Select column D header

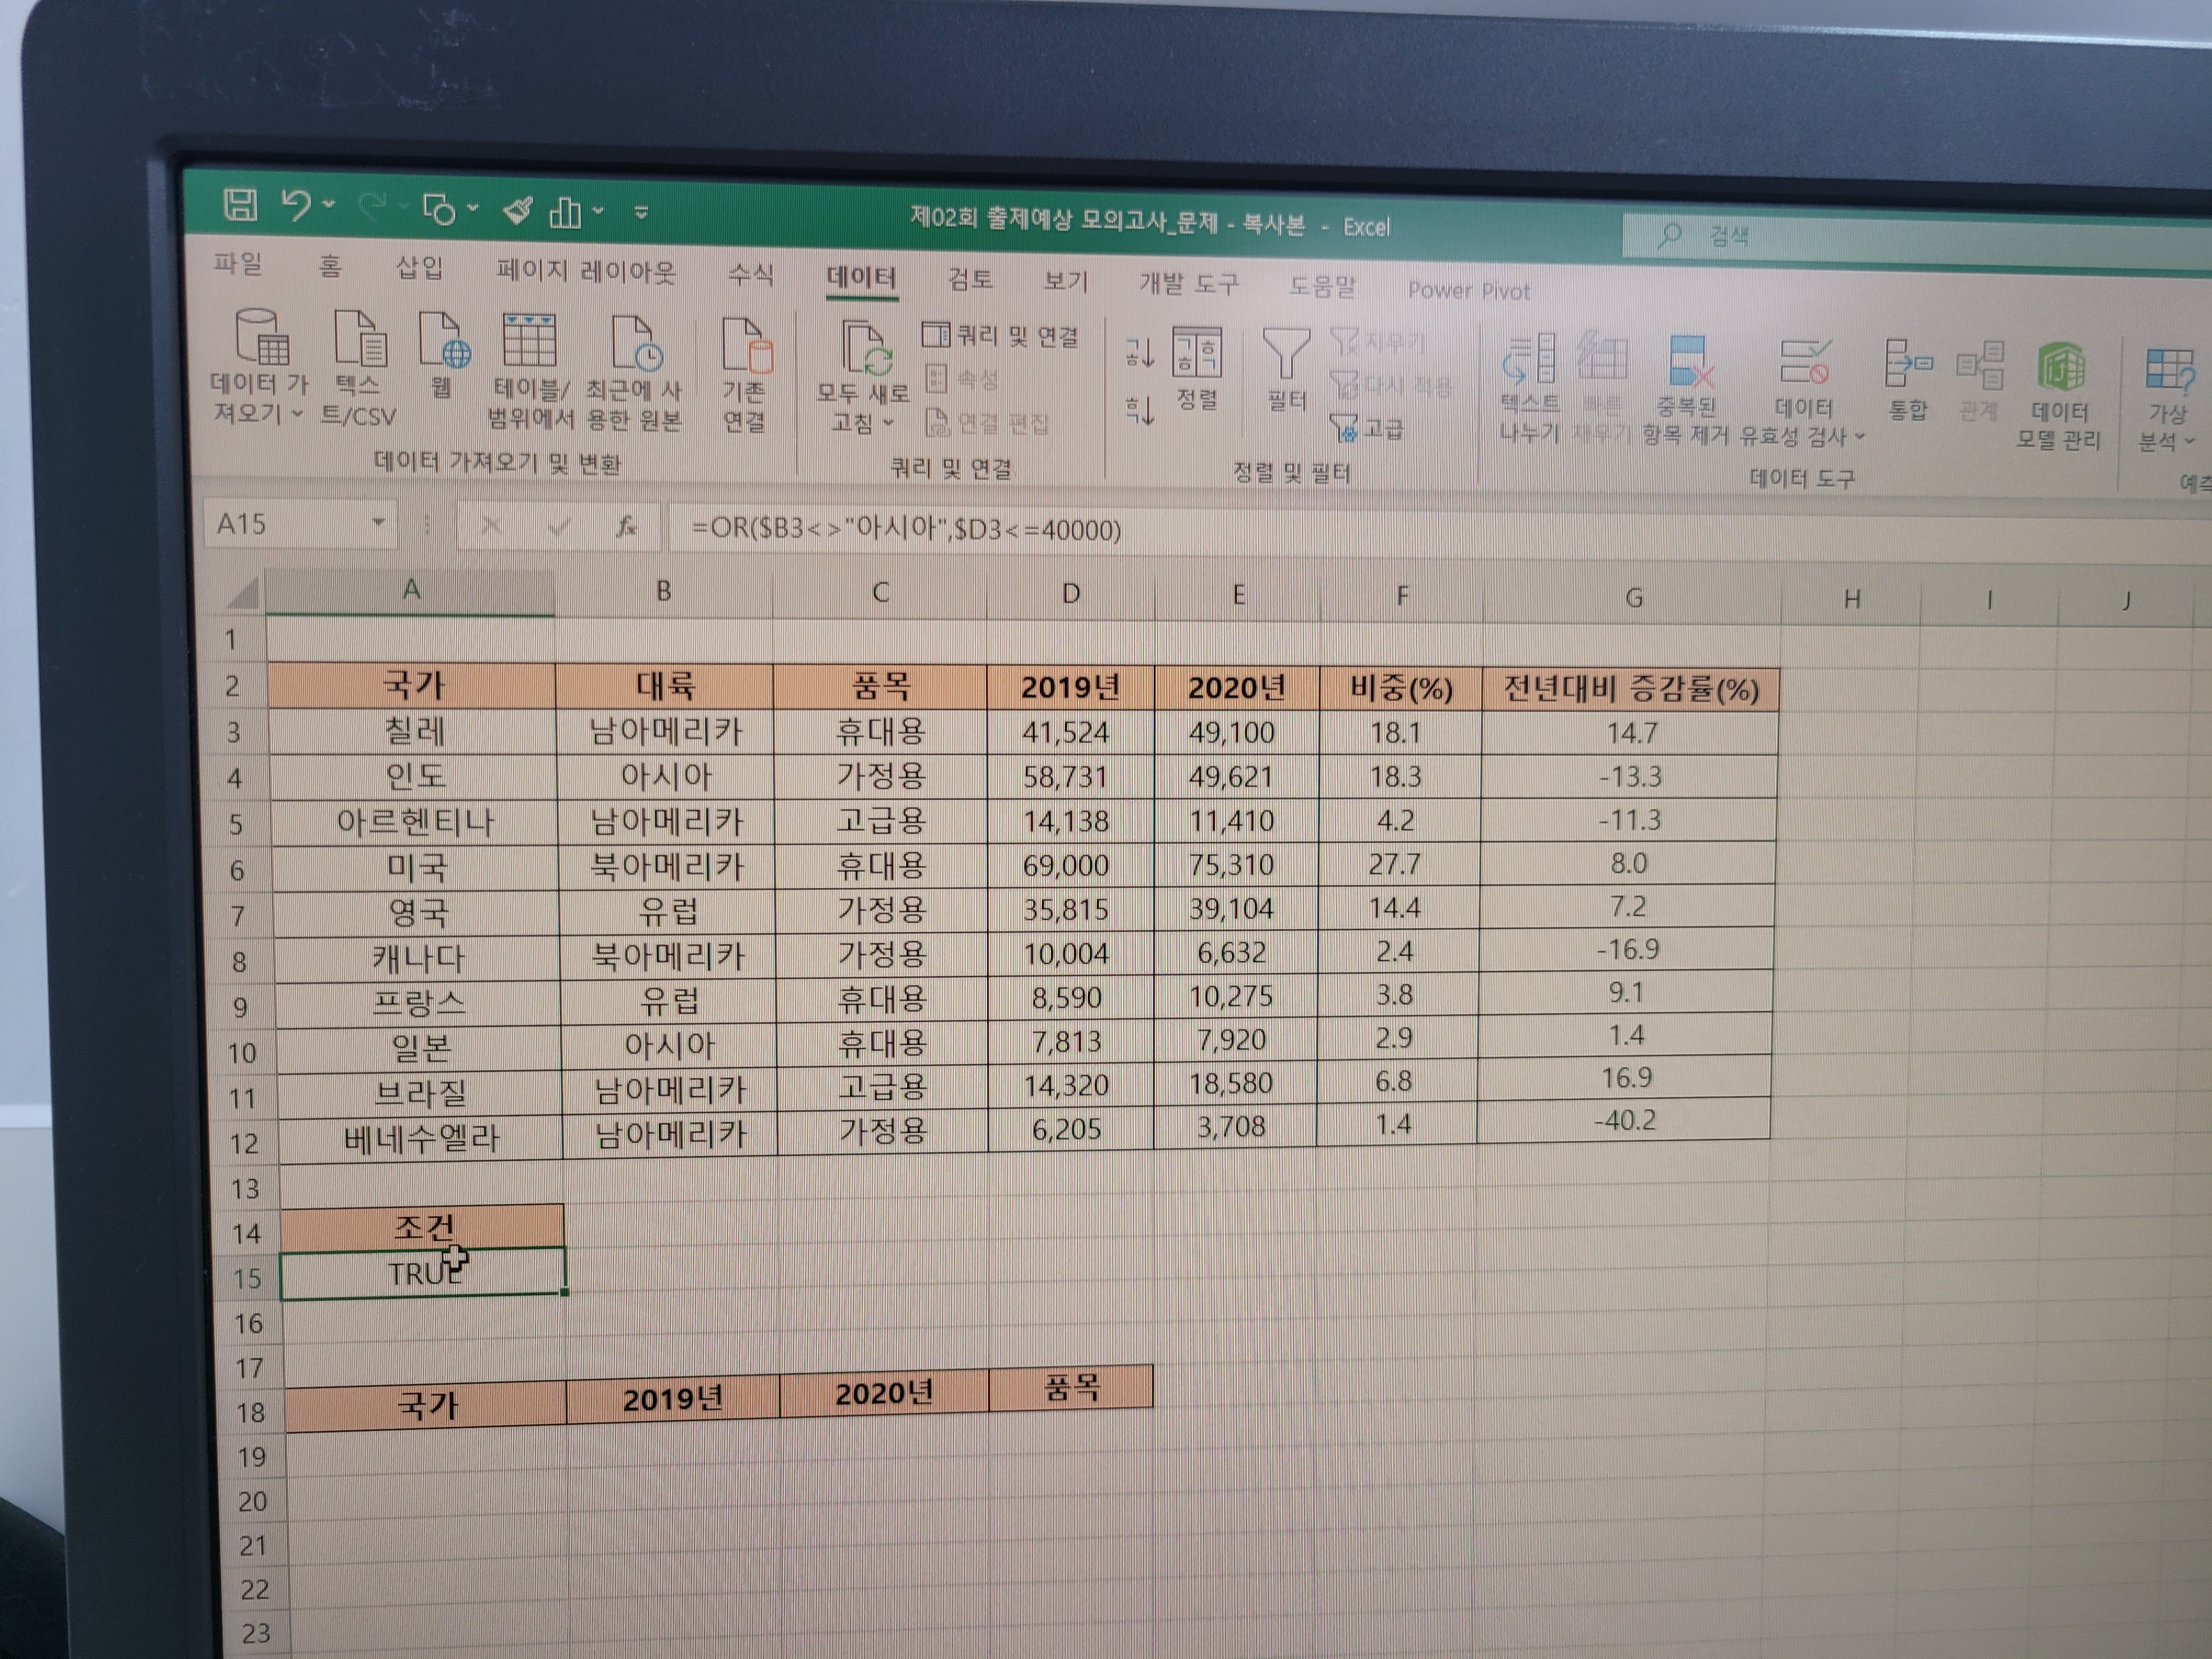point(1070,594)
